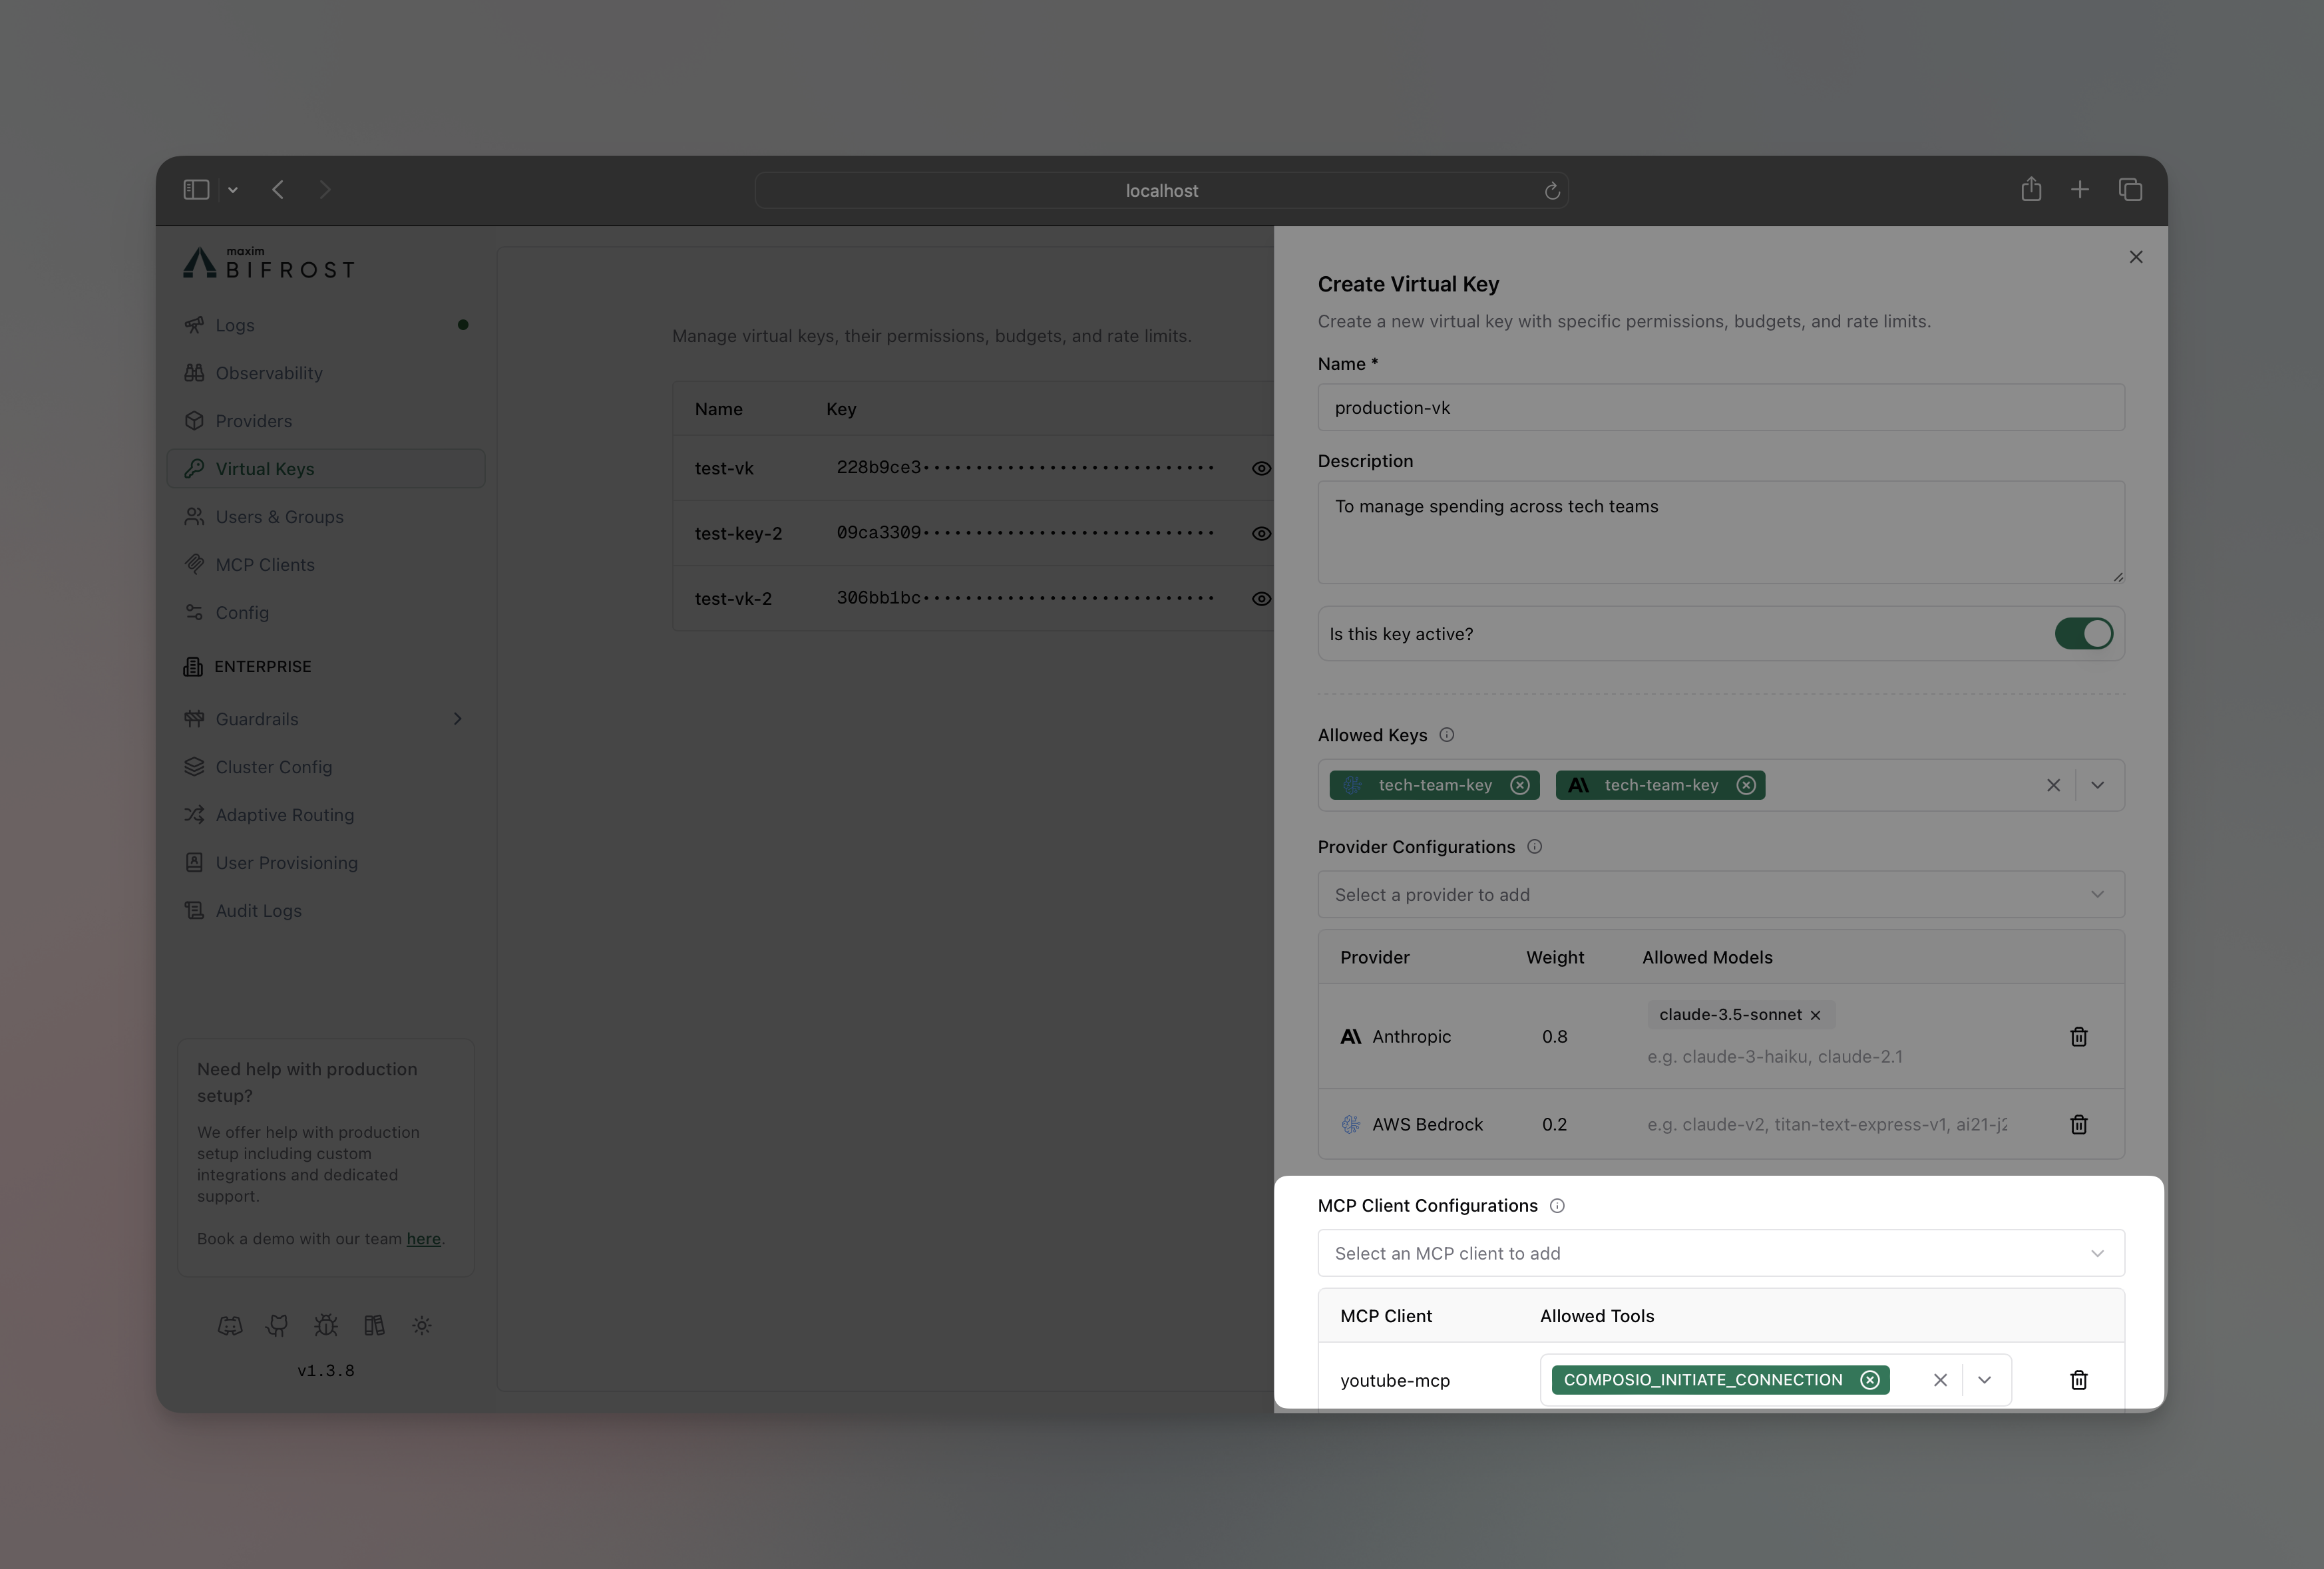Remove the COMPOSIO_INITIATE_CONNECTION tool tag
Screen dimensions: 2324x1569
1869,1380
